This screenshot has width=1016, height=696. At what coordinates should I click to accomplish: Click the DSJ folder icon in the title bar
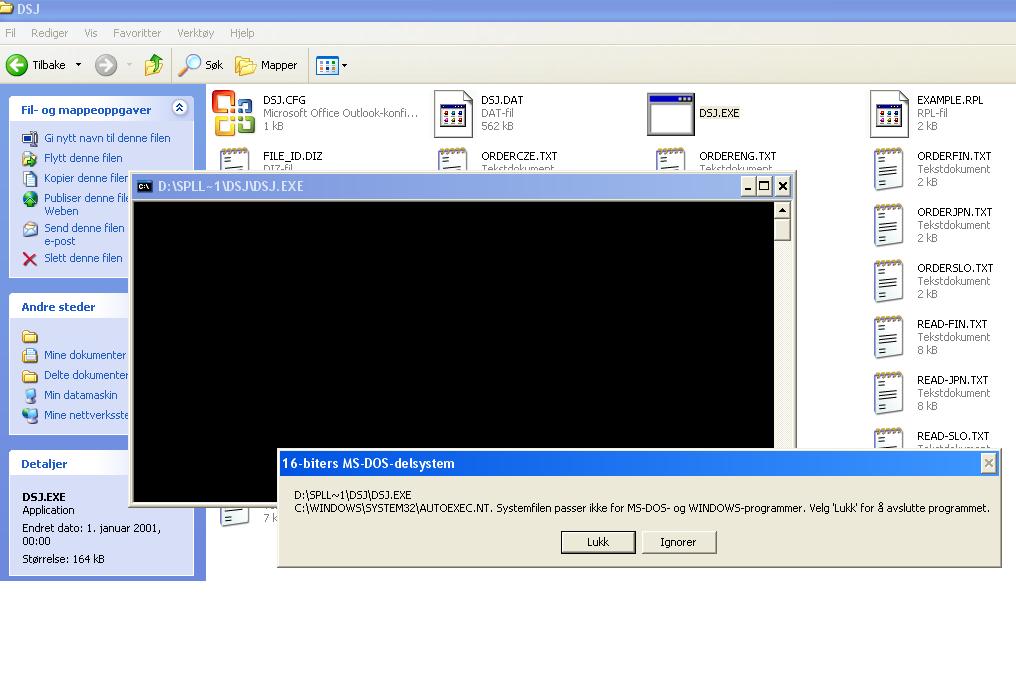(6, 8)
